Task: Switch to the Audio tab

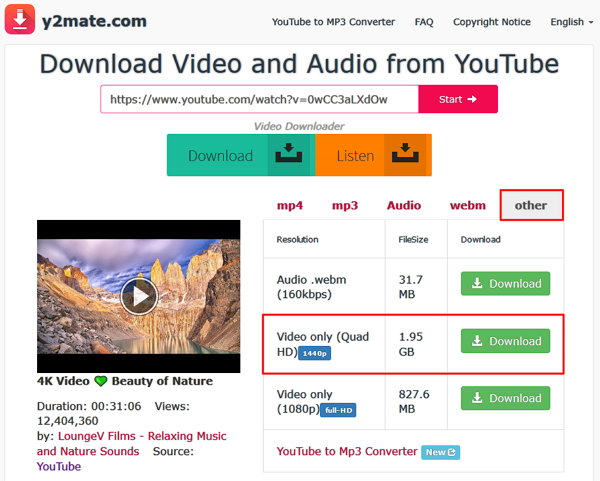Action: click(404, 205)
